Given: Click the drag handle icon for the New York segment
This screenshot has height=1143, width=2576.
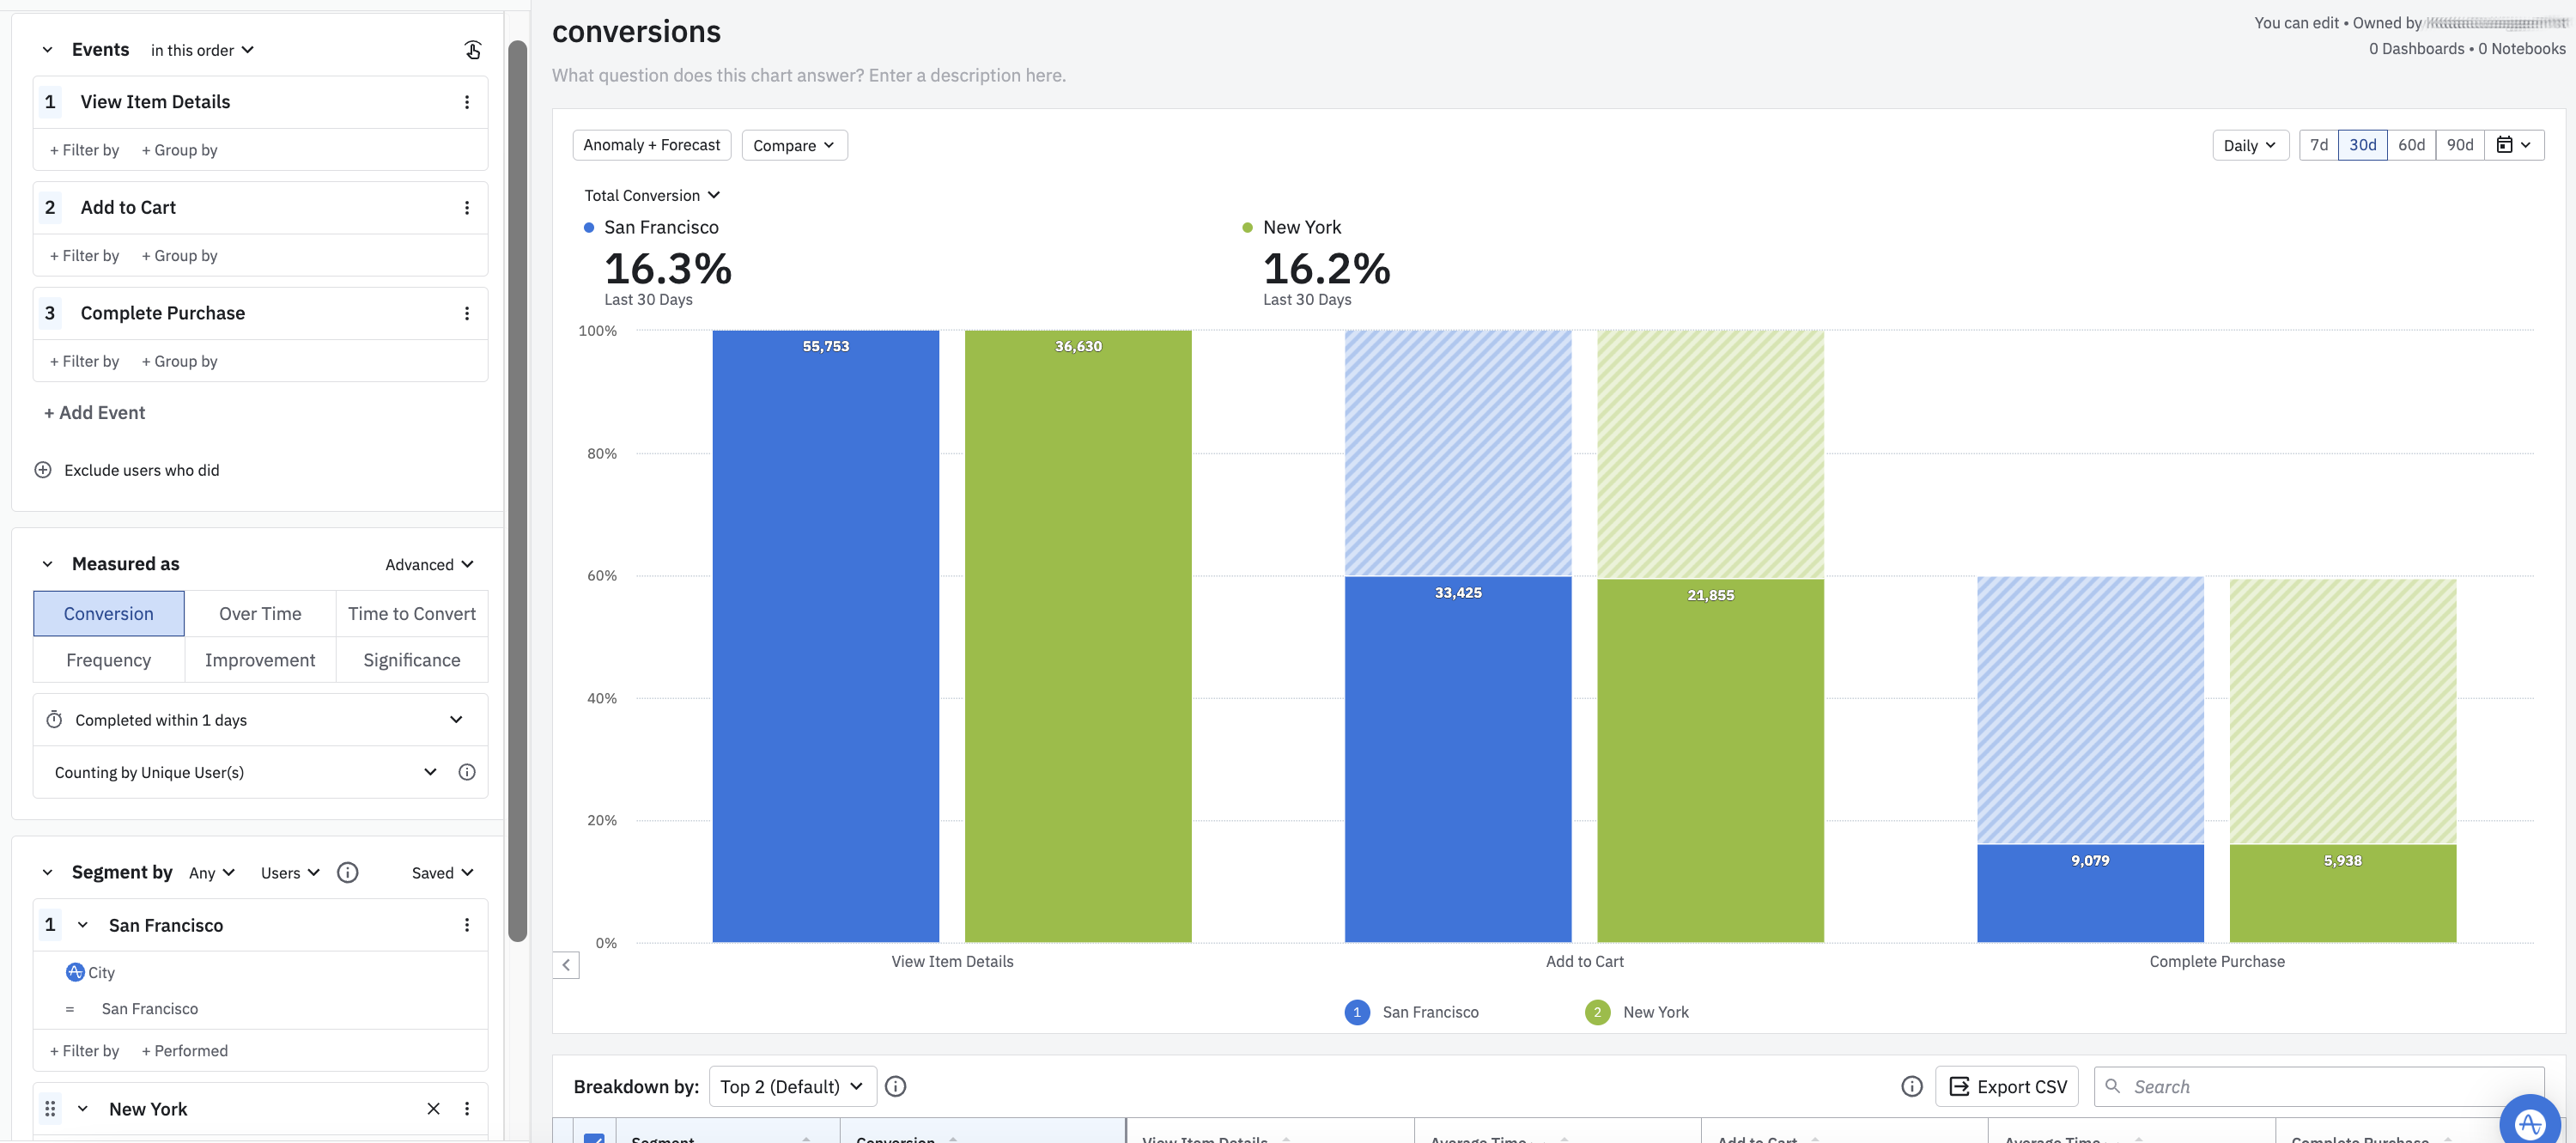Looking at the screenshot, I should (x=50, y=1108).
